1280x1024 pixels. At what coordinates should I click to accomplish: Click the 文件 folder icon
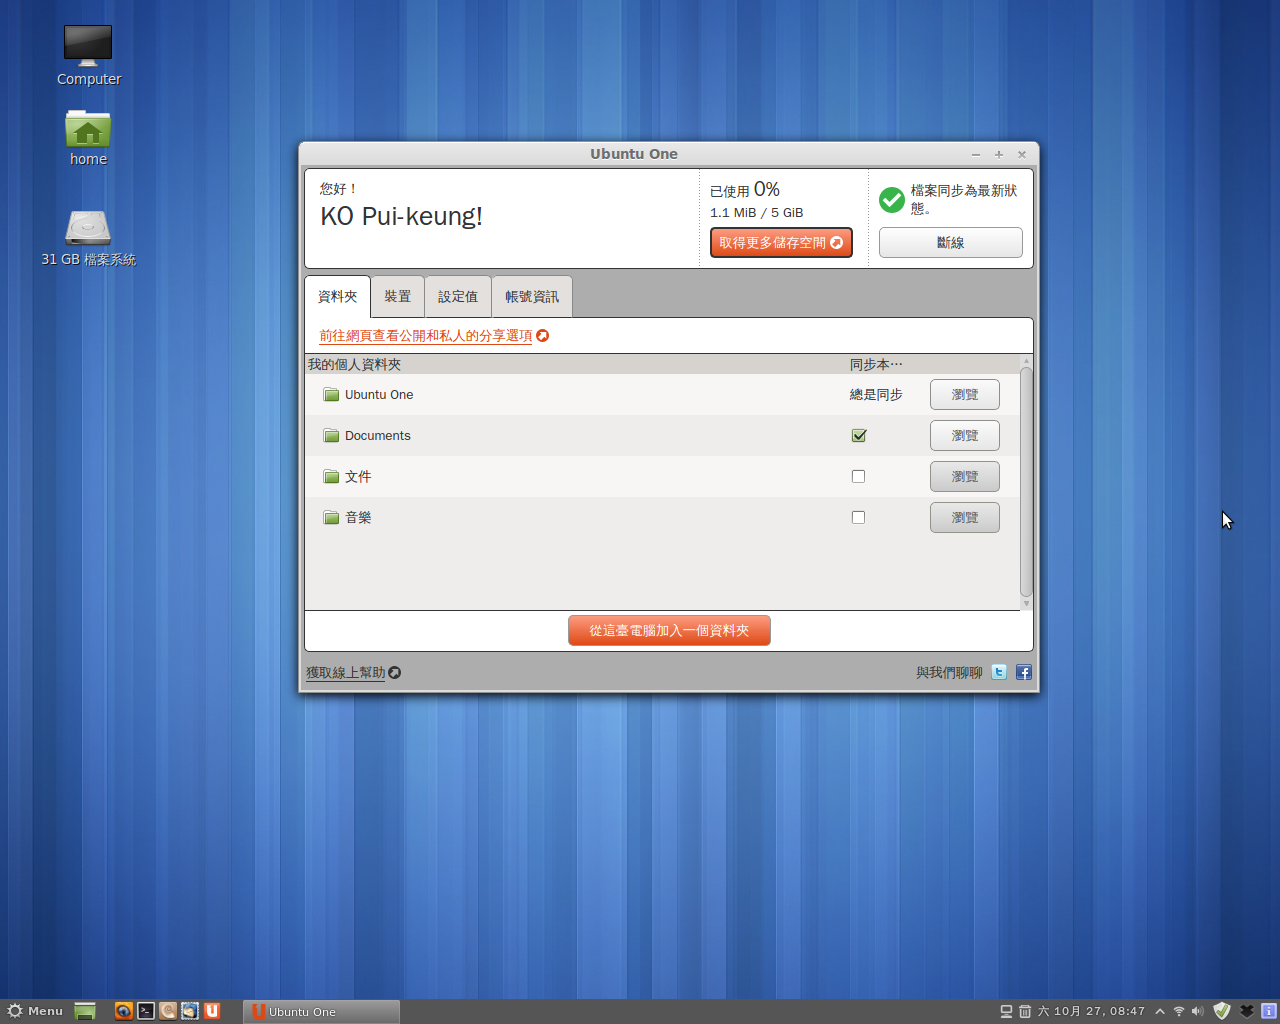tap(331, 477)
